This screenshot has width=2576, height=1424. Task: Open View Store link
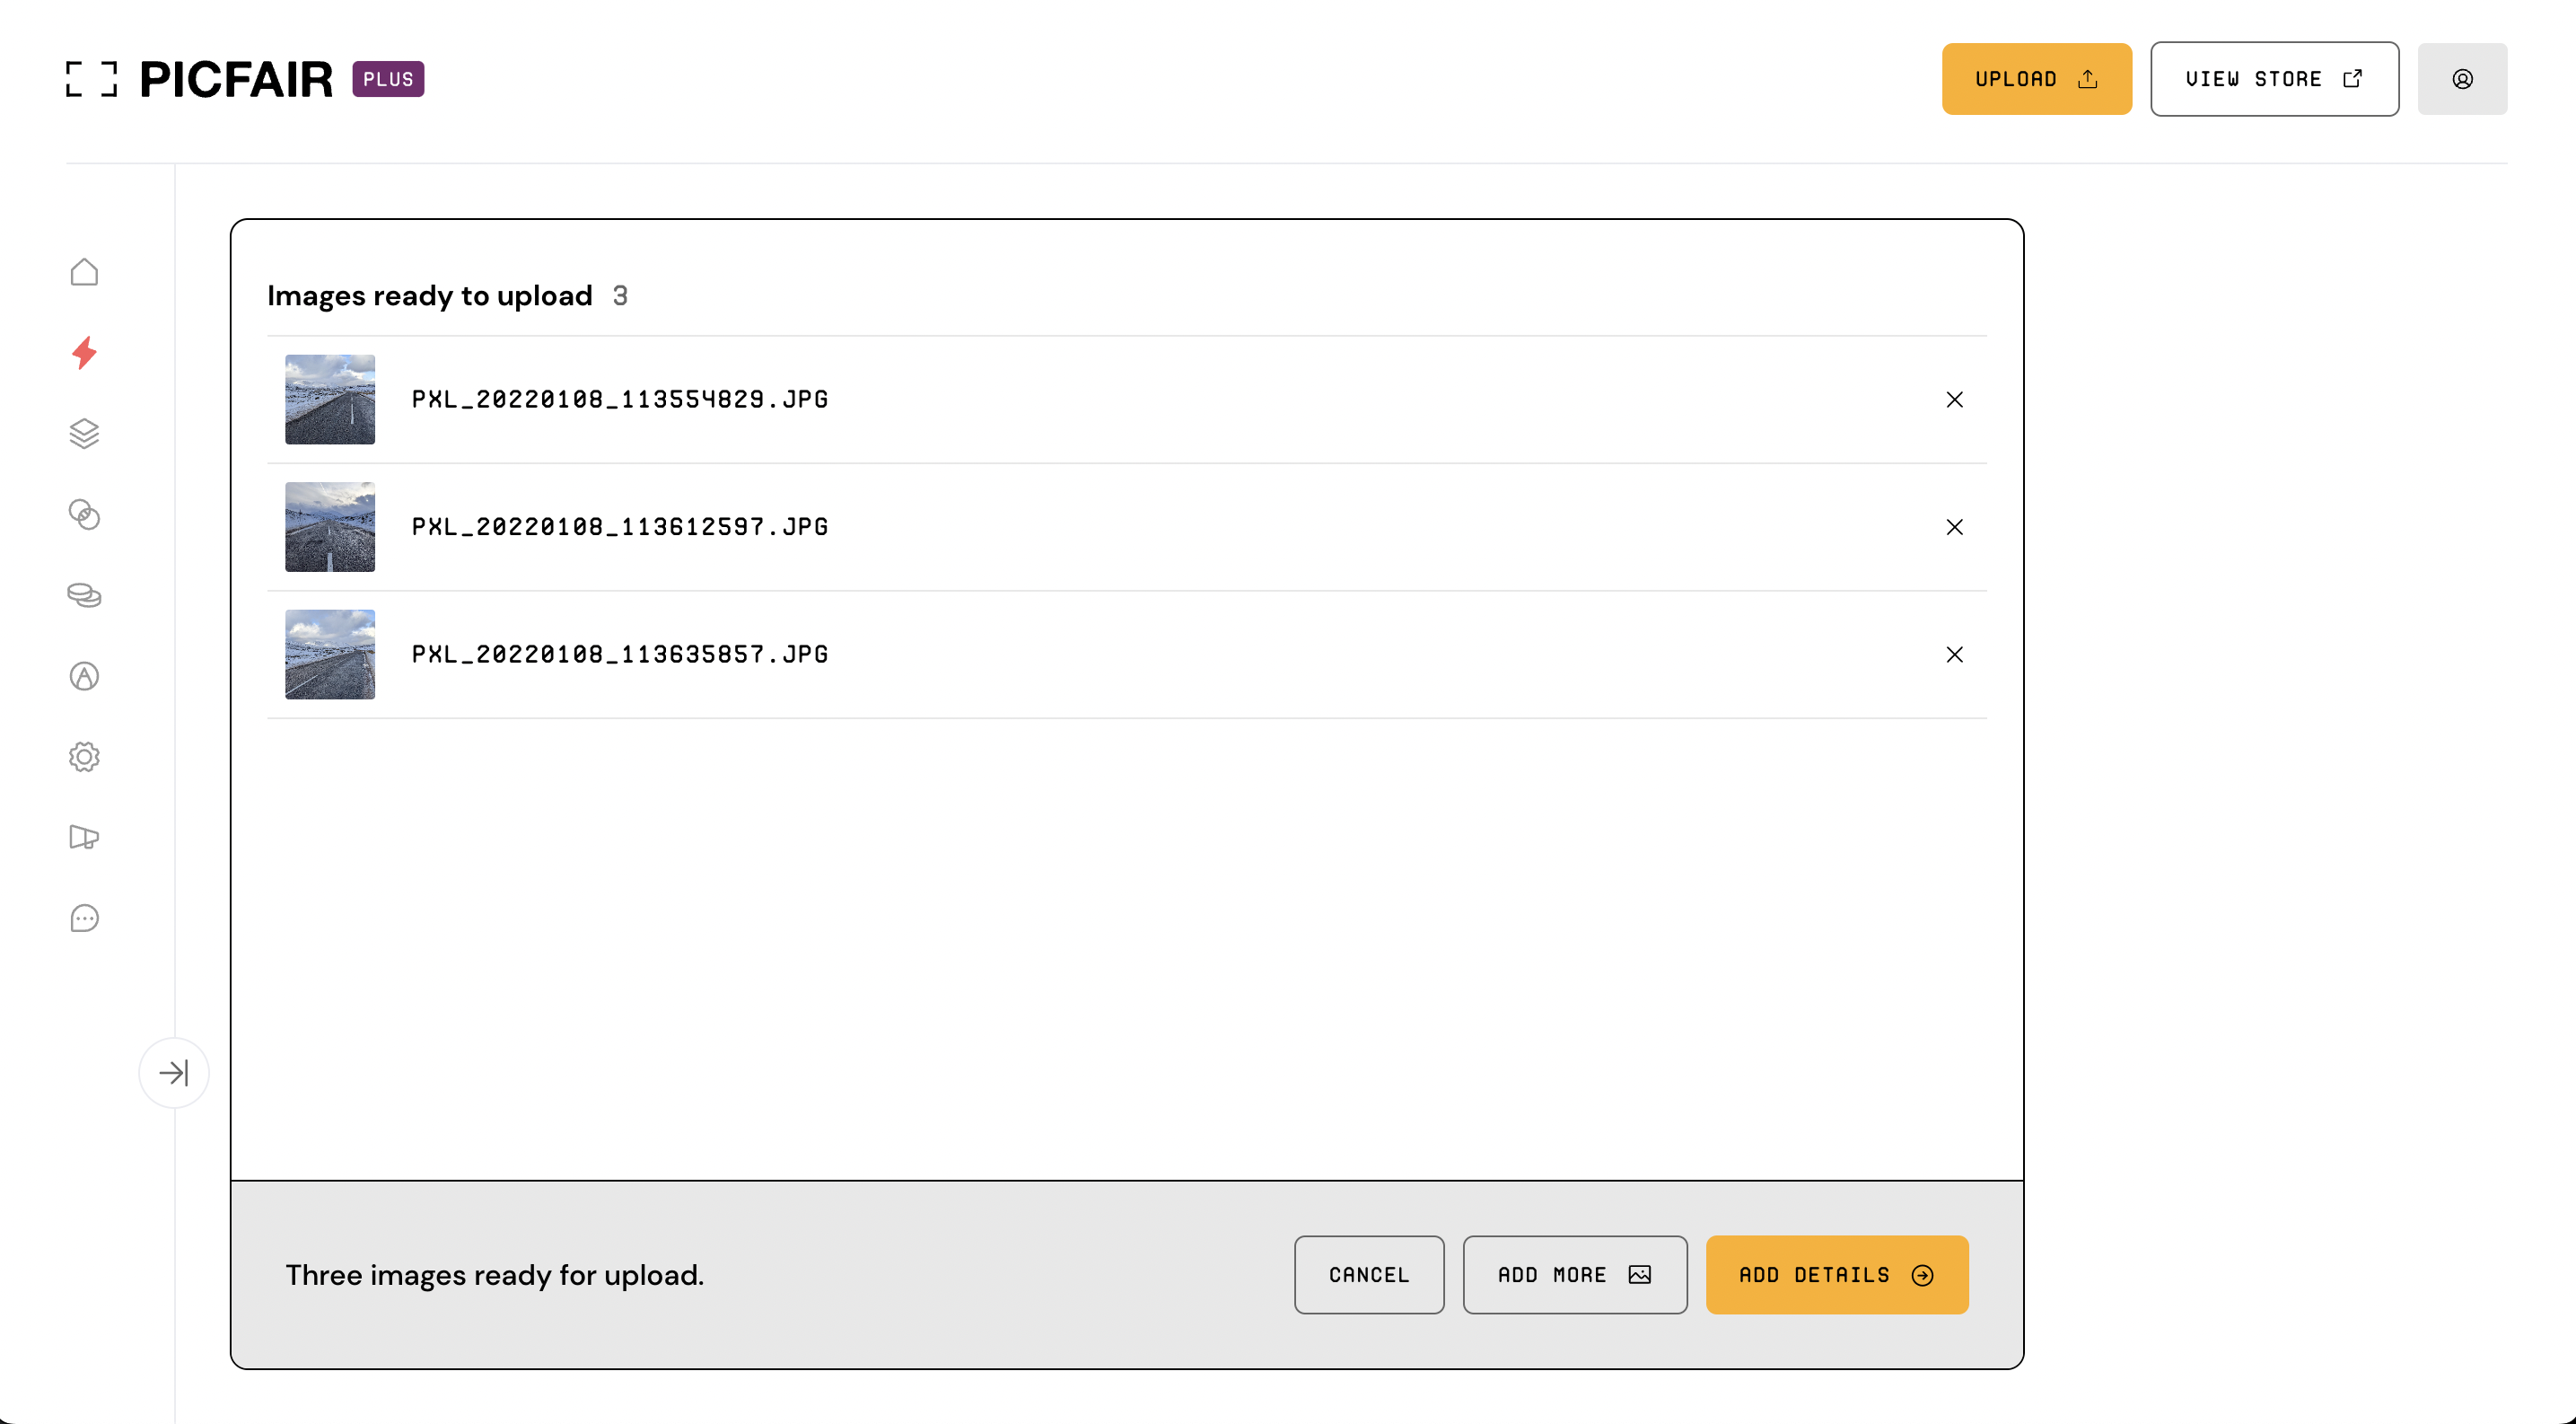coord(2274,79)
